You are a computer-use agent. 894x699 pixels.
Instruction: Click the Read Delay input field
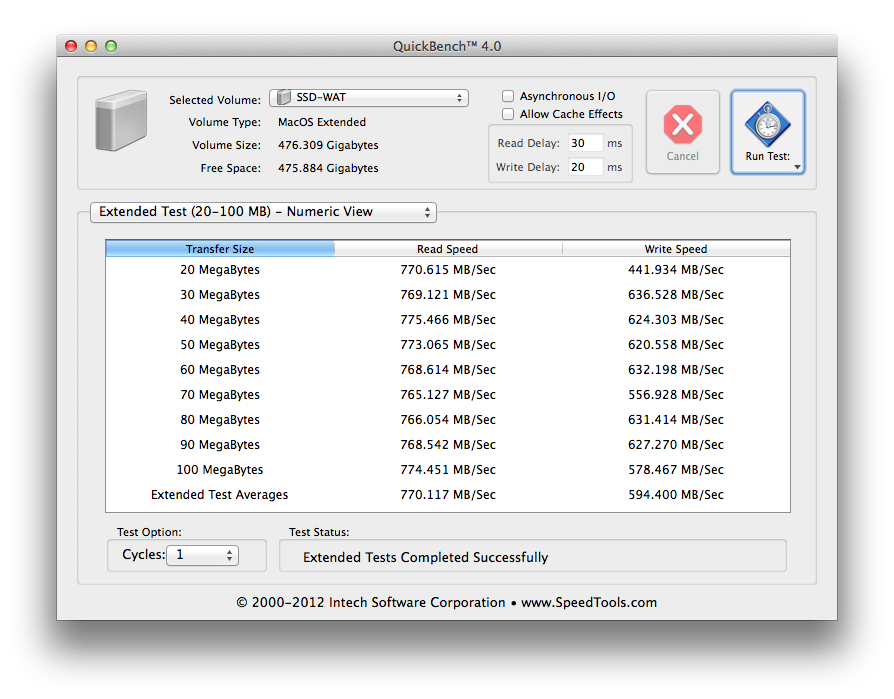[586, 143]
